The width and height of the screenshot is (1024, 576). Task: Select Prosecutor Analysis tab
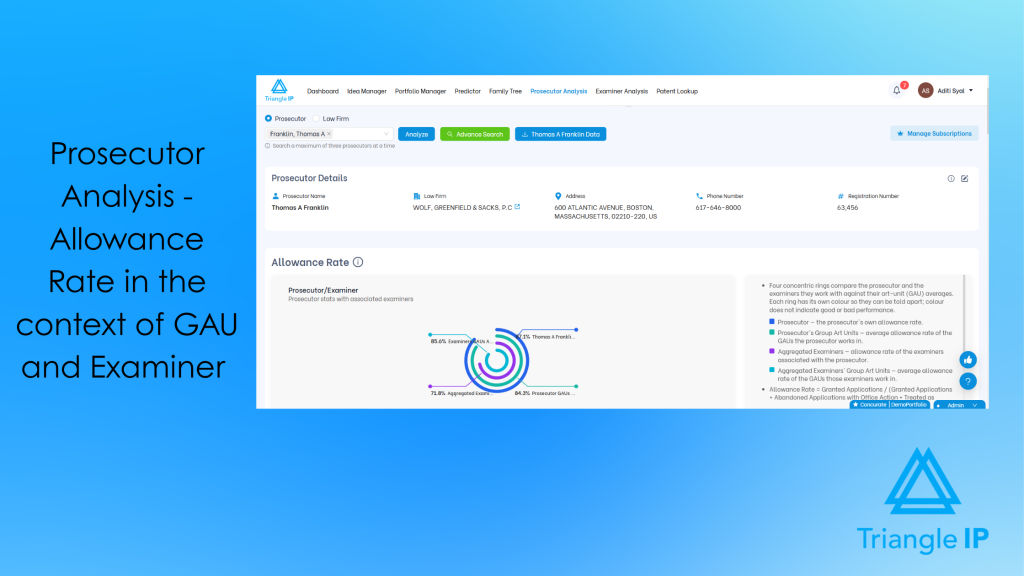point(558,91)
